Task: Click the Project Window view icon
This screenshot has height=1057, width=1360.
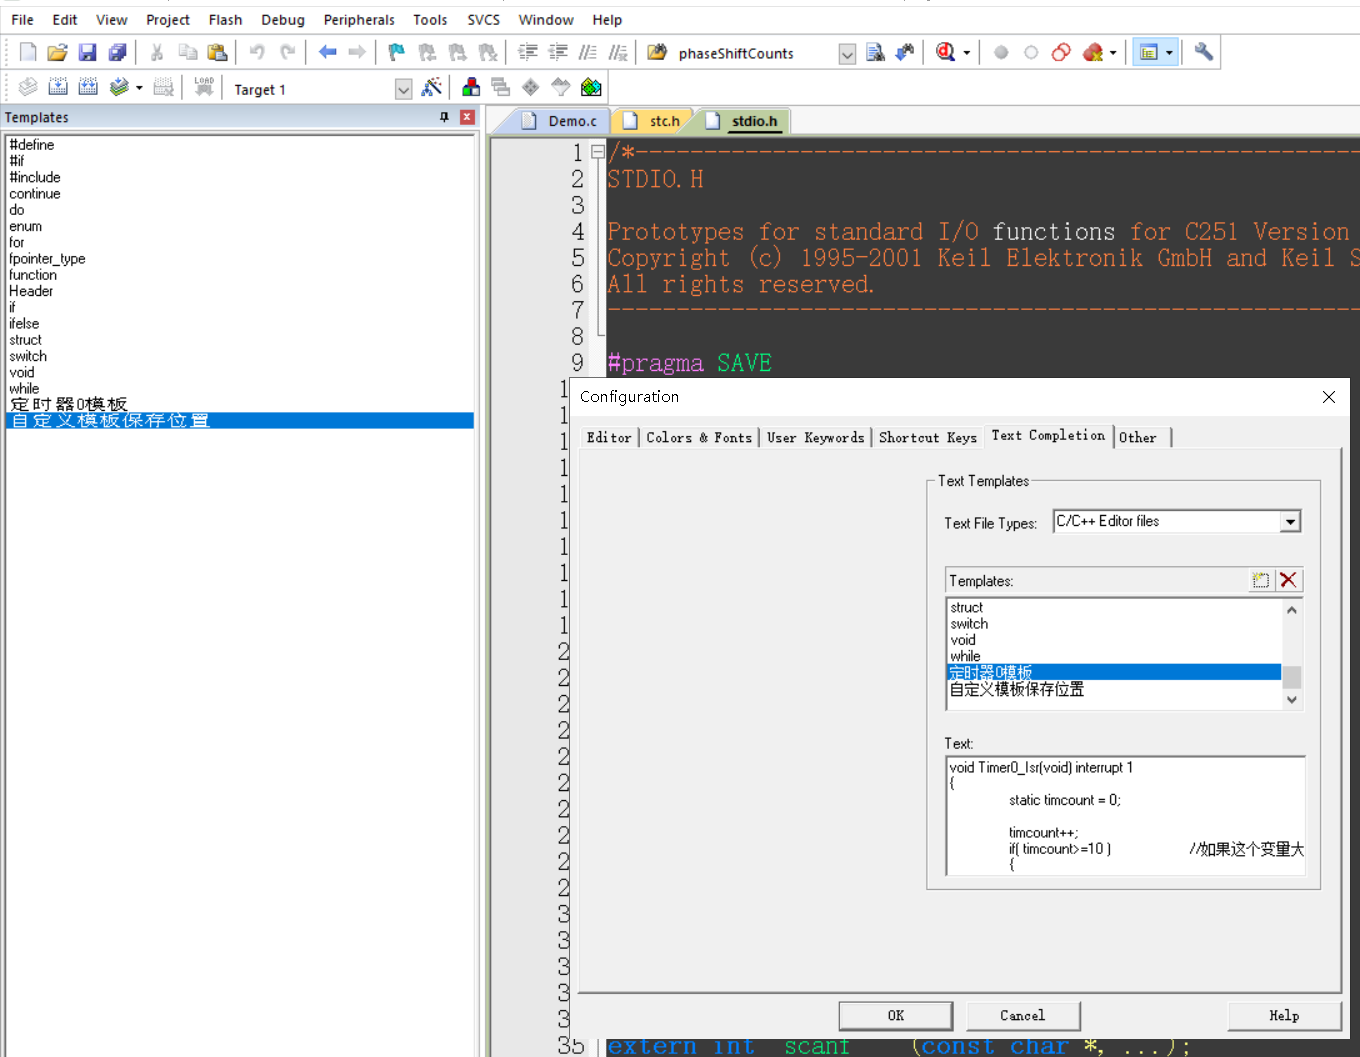Action: (x=1149, y=52)
